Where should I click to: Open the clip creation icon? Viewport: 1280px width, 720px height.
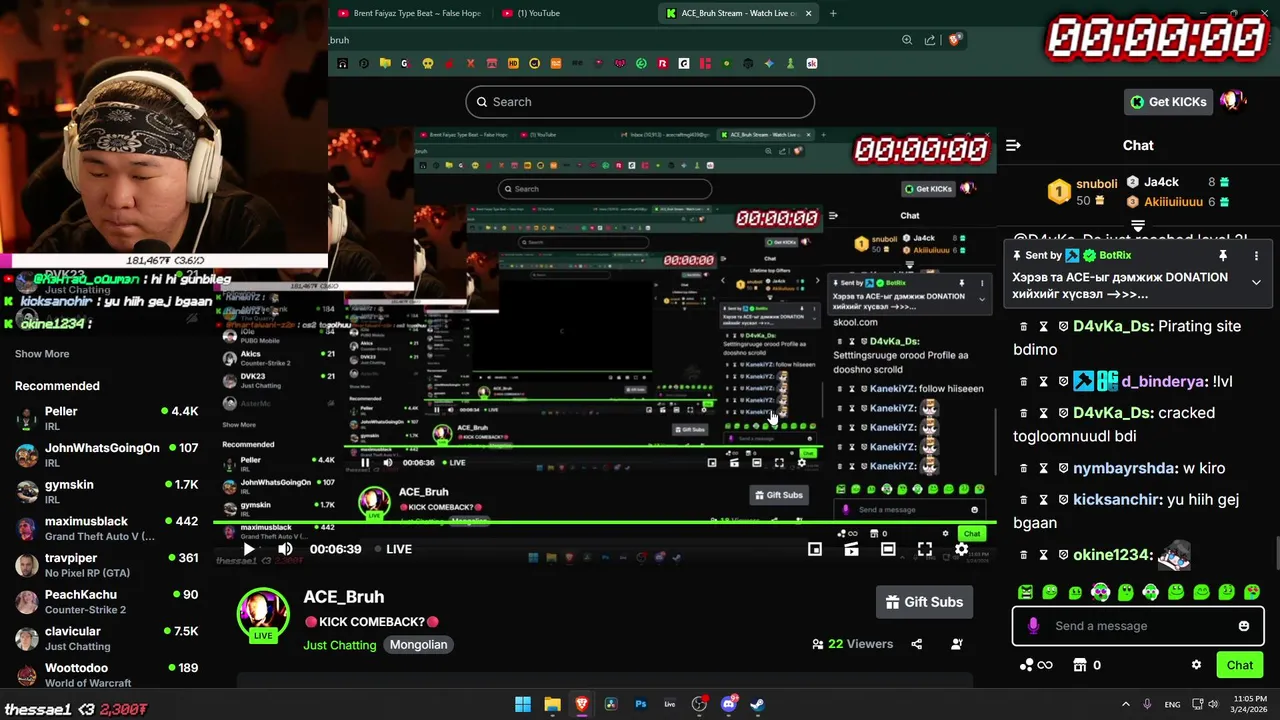(851, 549)
